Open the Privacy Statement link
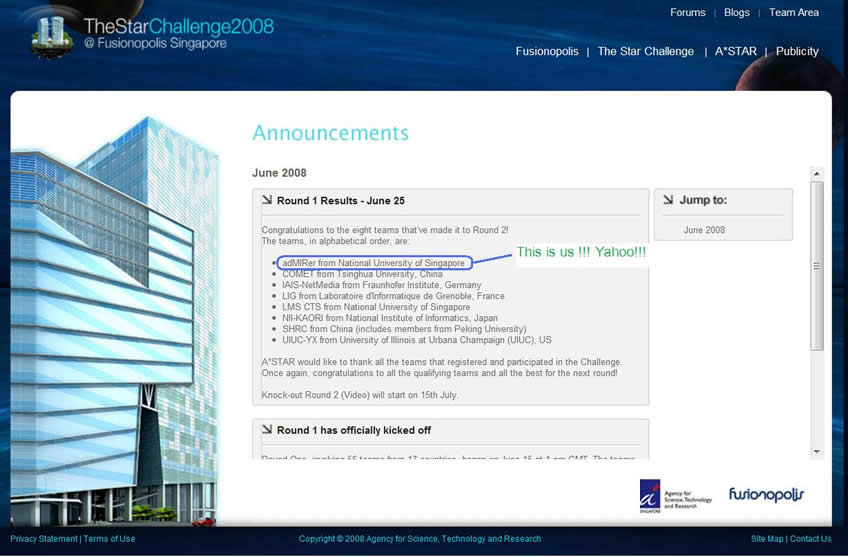 point(44,539)
